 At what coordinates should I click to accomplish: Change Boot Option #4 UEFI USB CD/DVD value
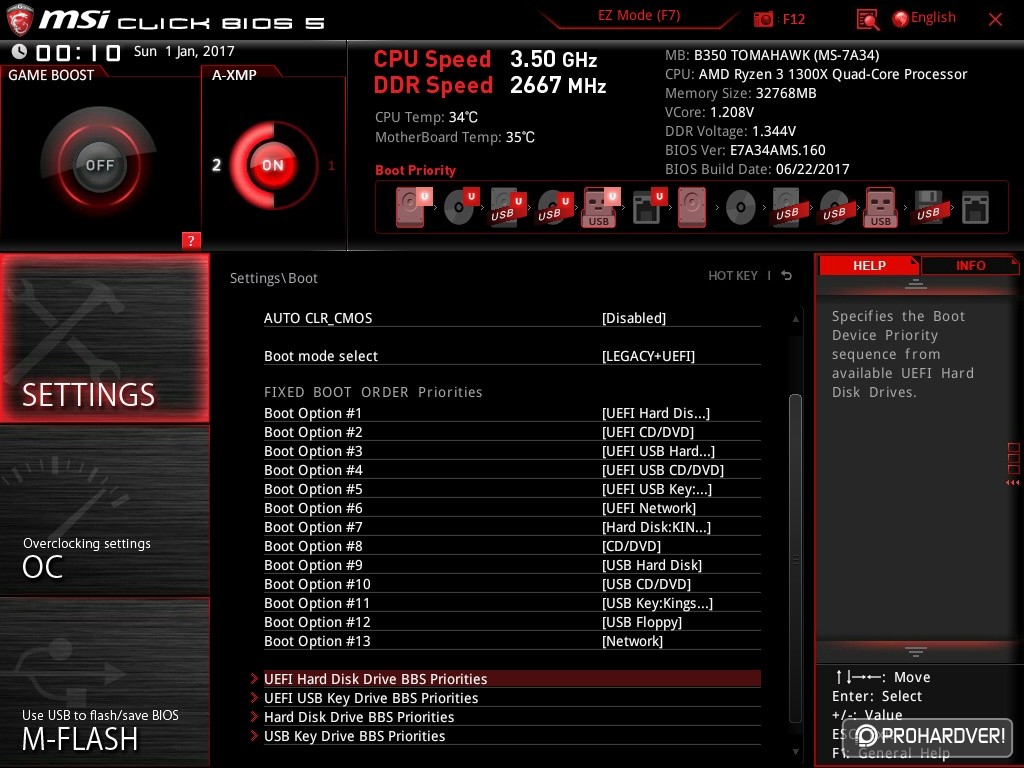662,470
